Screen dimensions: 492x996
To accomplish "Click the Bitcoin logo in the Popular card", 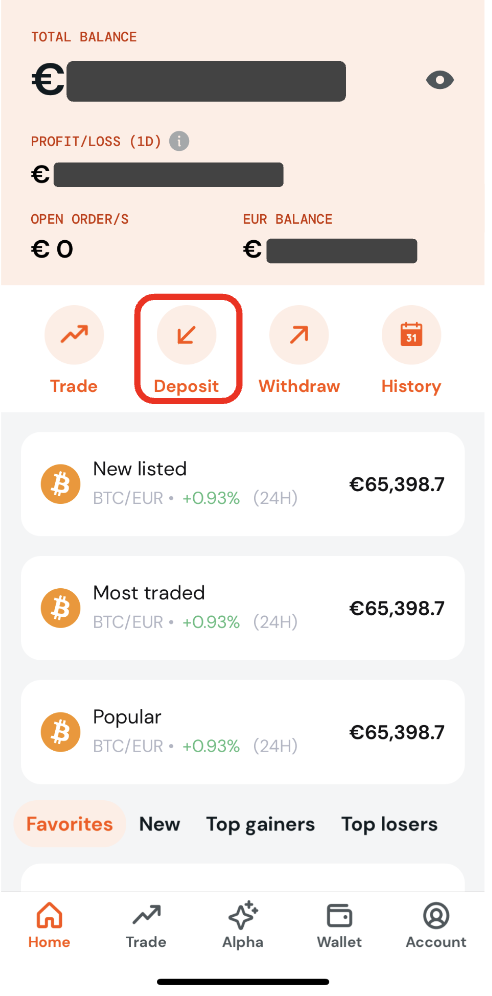I will pos(61,732).
